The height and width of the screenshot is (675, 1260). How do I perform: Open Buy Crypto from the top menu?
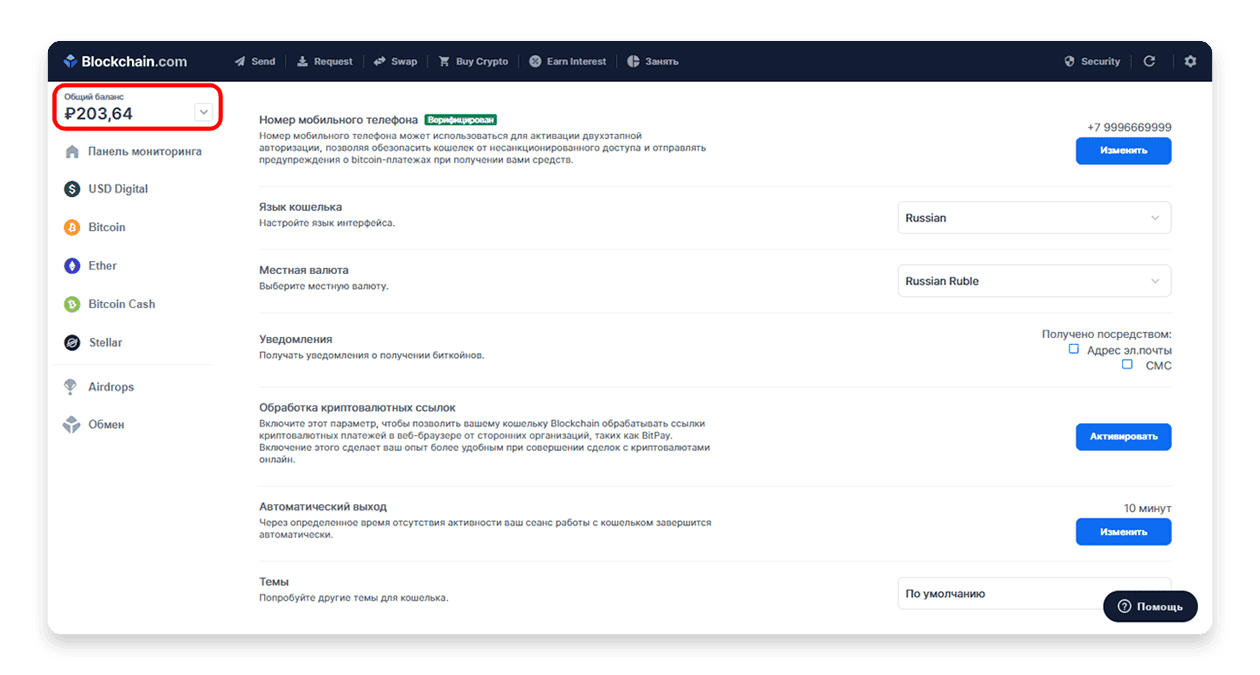473,61
